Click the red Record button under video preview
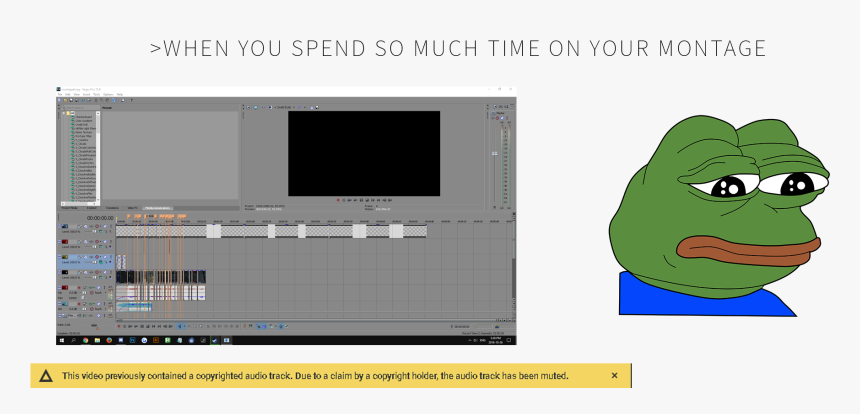Image resolution: width=860 pixels, height=414 pixels. pos(338,200)
